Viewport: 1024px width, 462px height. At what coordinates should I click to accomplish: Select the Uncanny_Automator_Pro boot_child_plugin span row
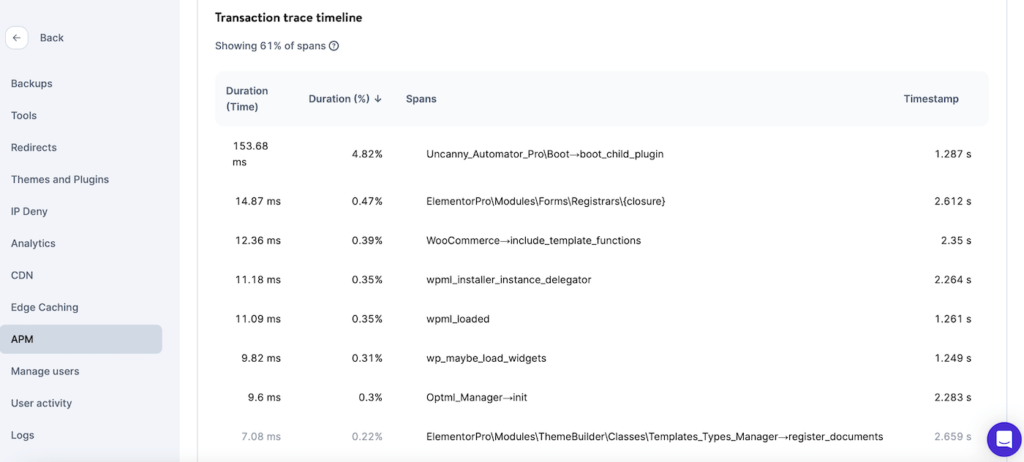[x=545, y=154]
